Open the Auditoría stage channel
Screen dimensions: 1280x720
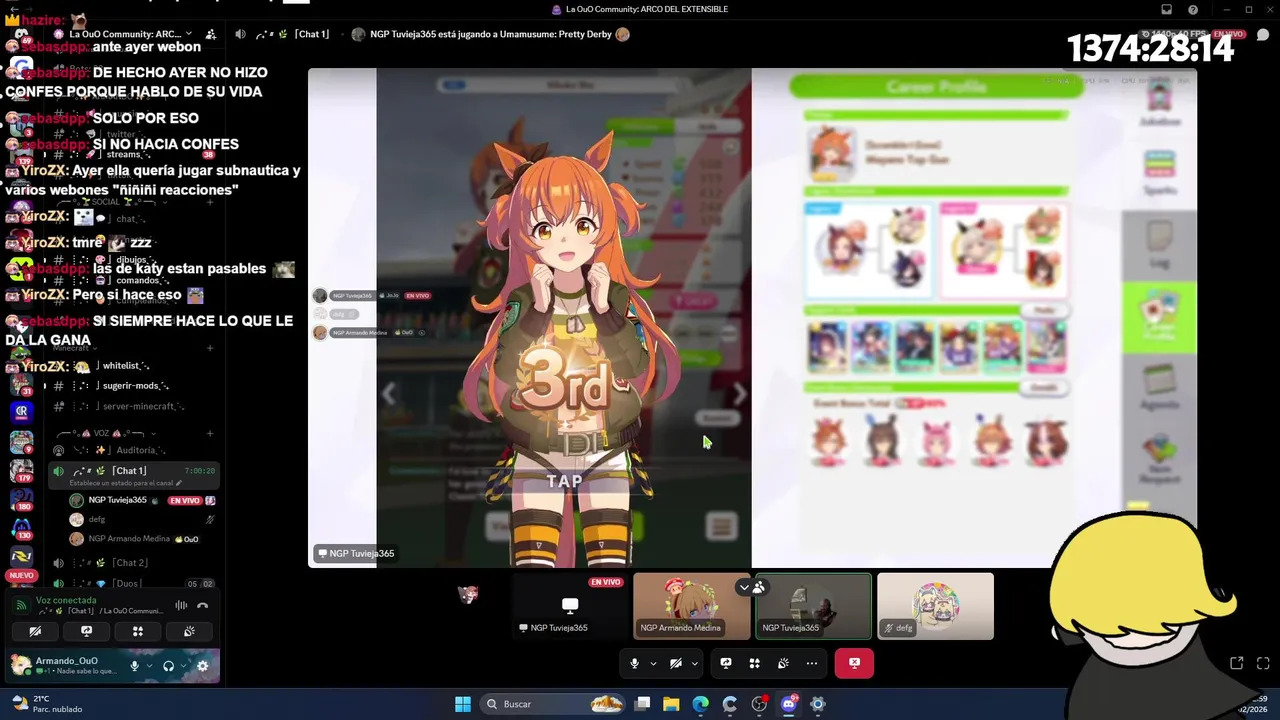pyautogui.click(x=132, y=451)
